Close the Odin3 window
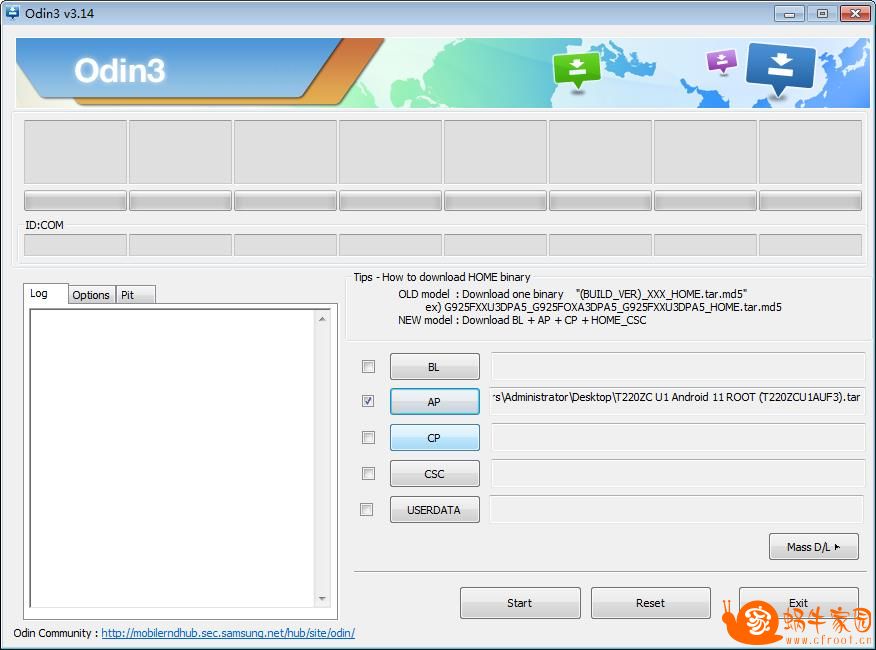 click(855, 13)
